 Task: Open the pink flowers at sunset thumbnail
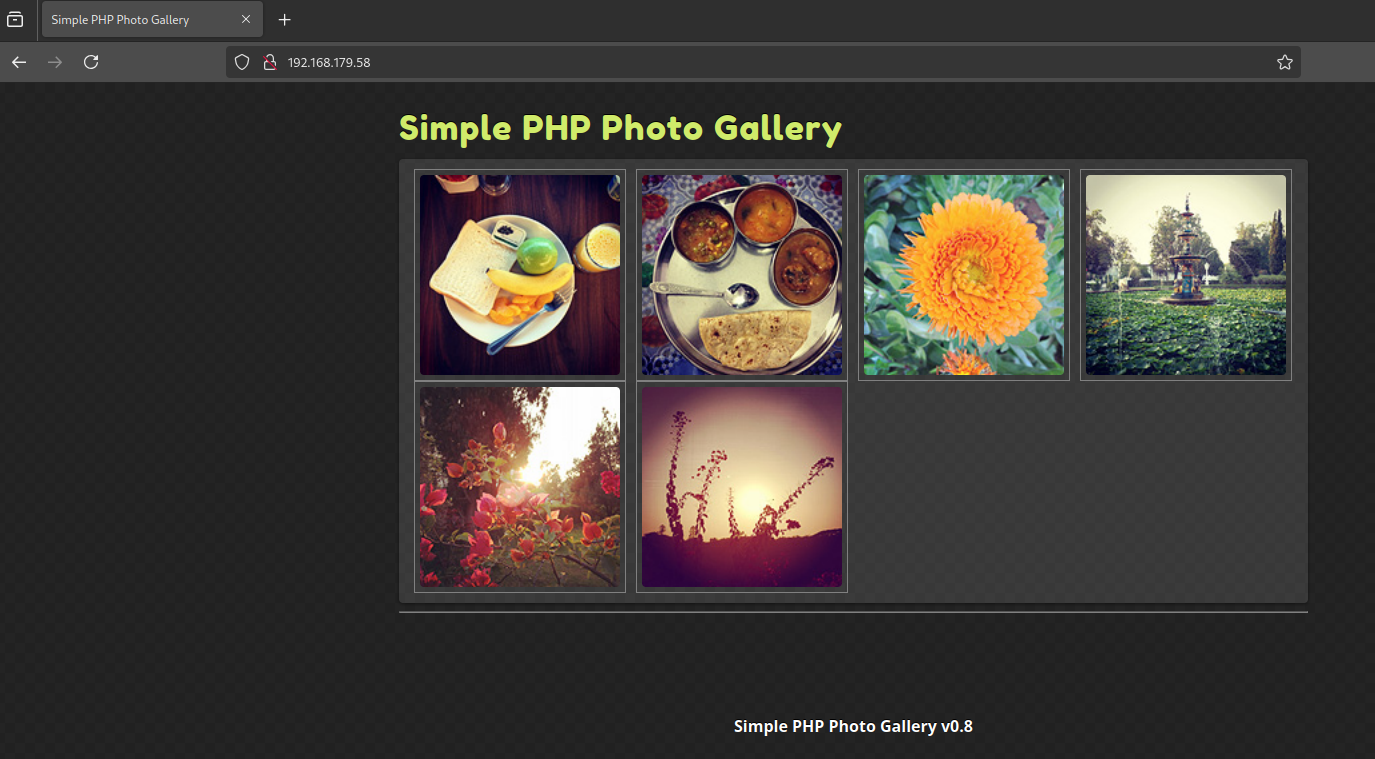[x=520, y=487]
